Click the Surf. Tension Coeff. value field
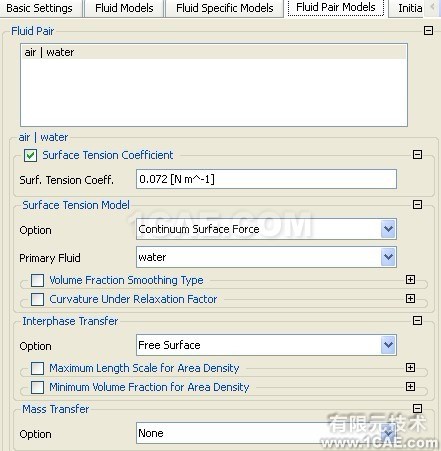441x451 pixels. point(266,179)
